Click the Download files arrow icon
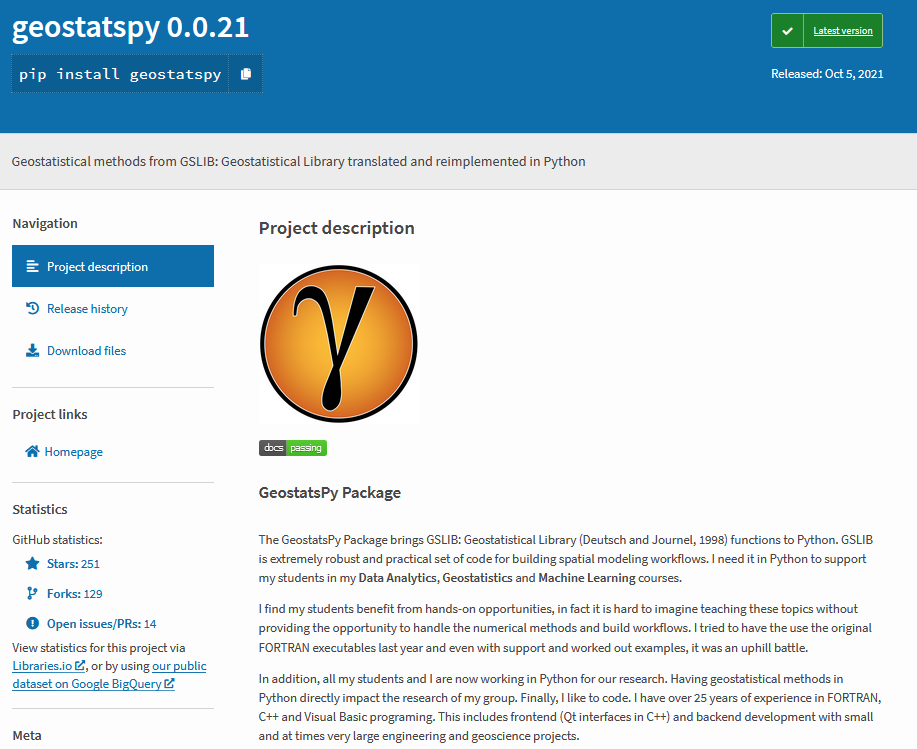917x749 pixels. coord(32,350)
